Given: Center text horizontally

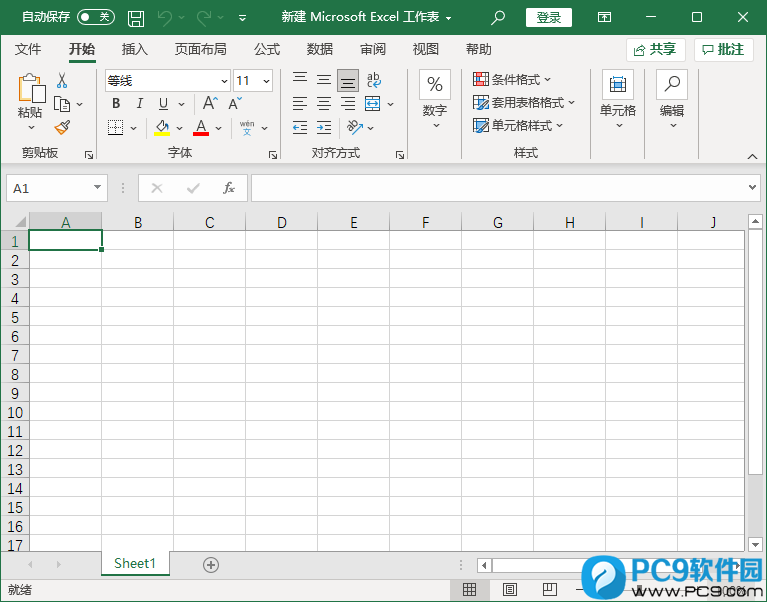Looking at the screenshot, I should [x=324, y=104].
